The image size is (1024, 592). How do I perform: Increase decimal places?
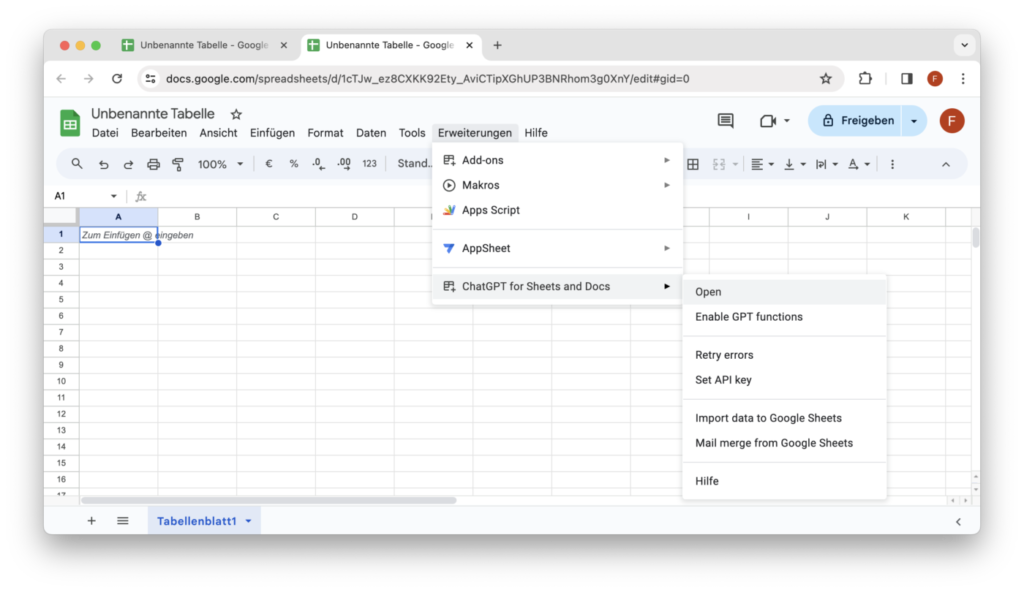(x=344, y=164)
